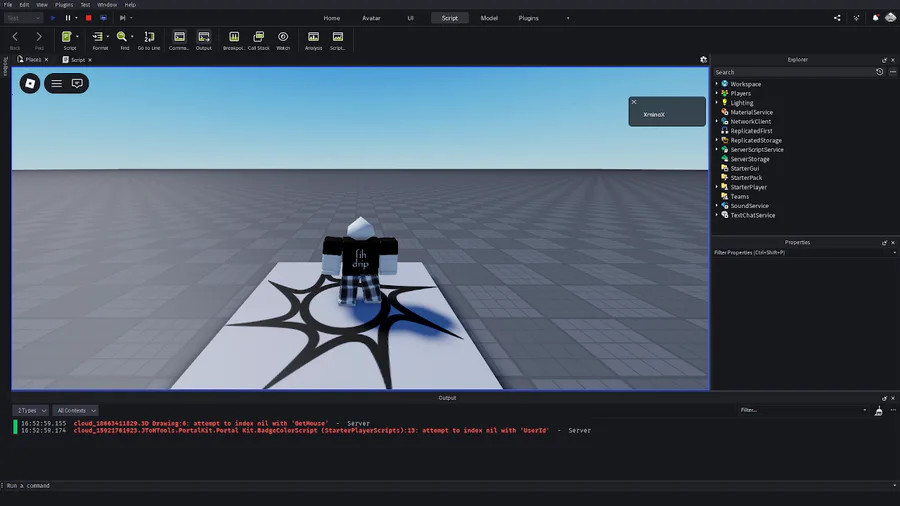
Task: Open the Plugins menu in menu bar
Action: (64, 5)
